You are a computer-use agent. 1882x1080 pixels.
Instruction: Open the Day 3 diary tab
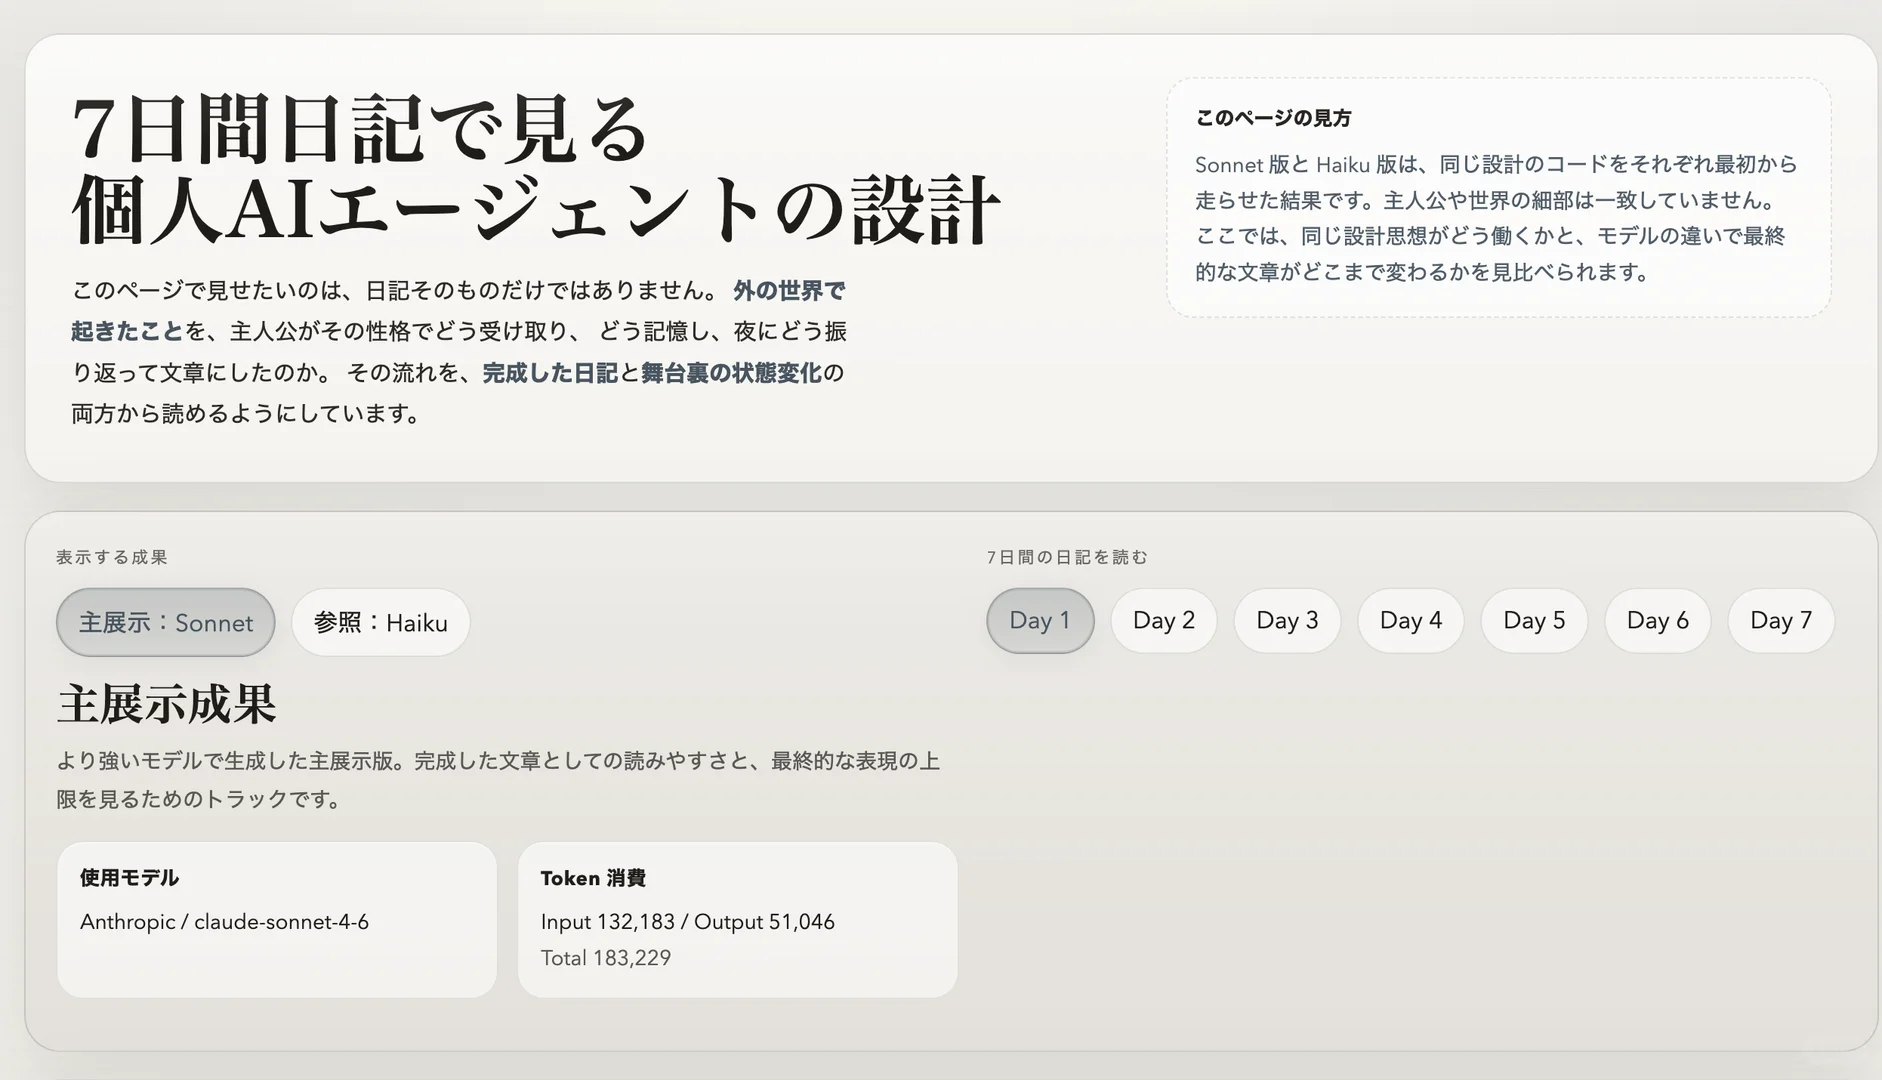click(1287, 620)
